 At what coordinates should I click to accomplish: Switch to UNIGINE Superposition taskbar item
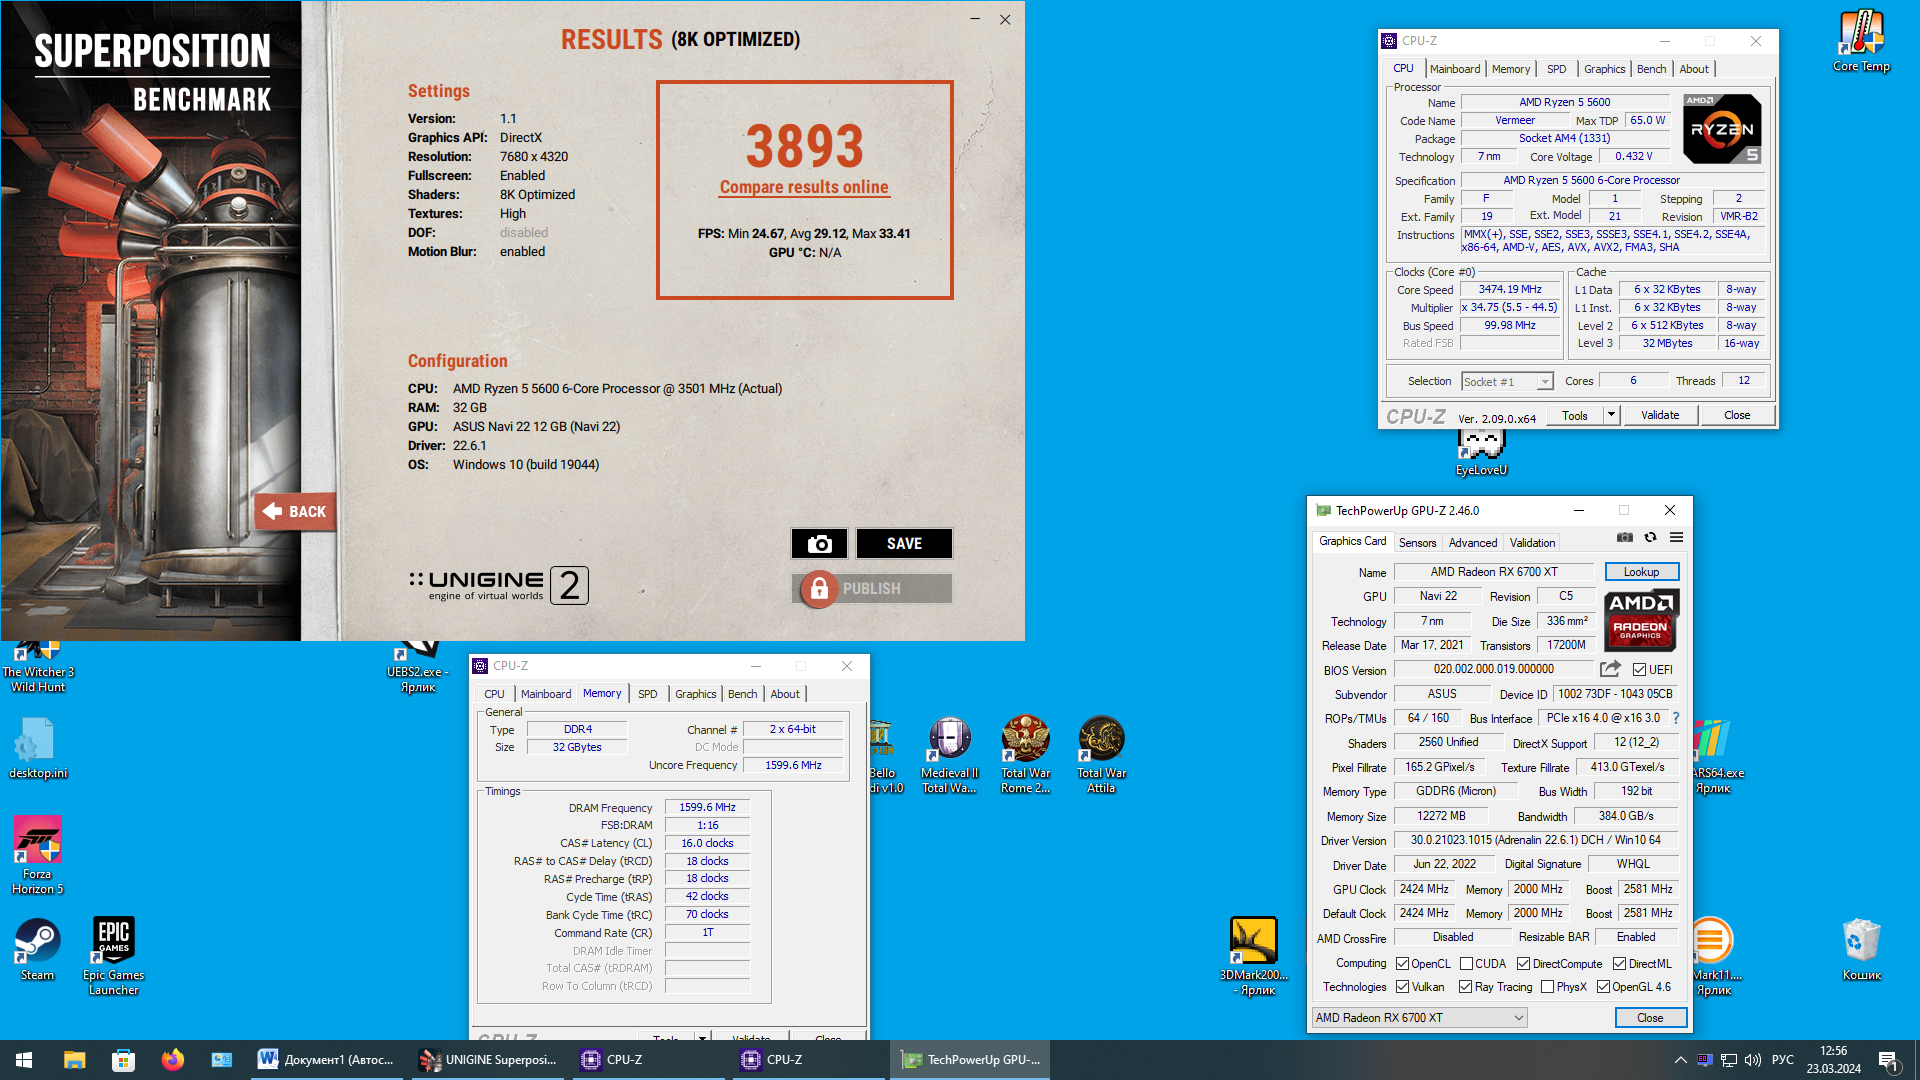coord(488,1060)
